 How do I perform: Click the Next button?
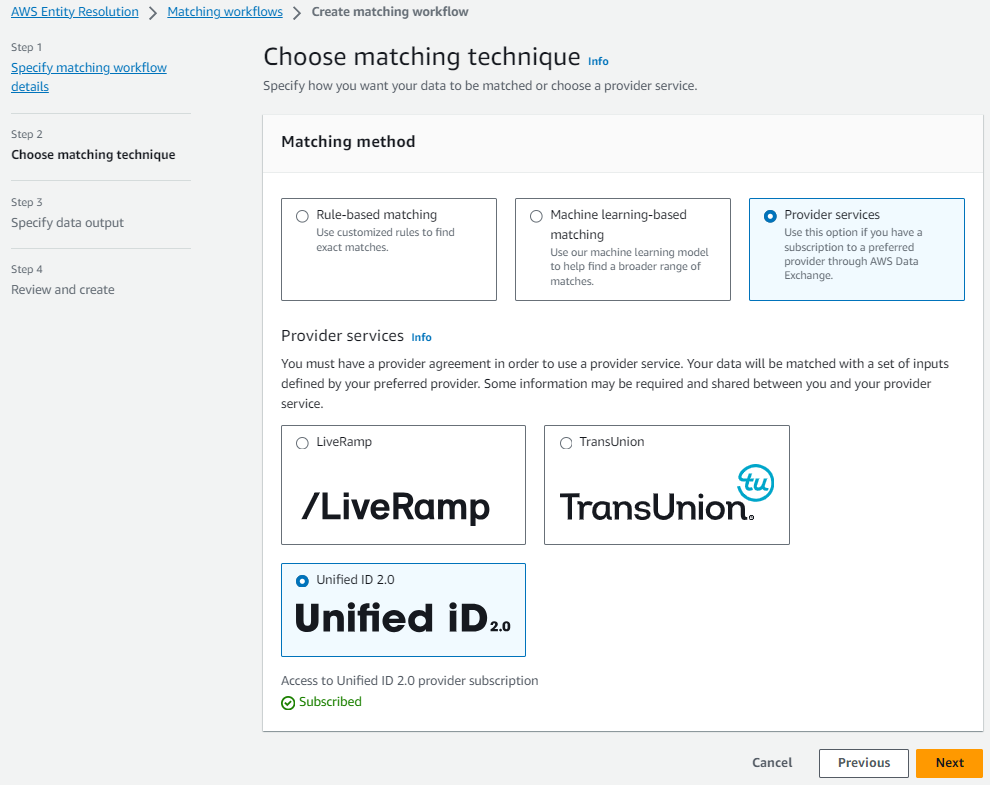[x=948, y=762]
